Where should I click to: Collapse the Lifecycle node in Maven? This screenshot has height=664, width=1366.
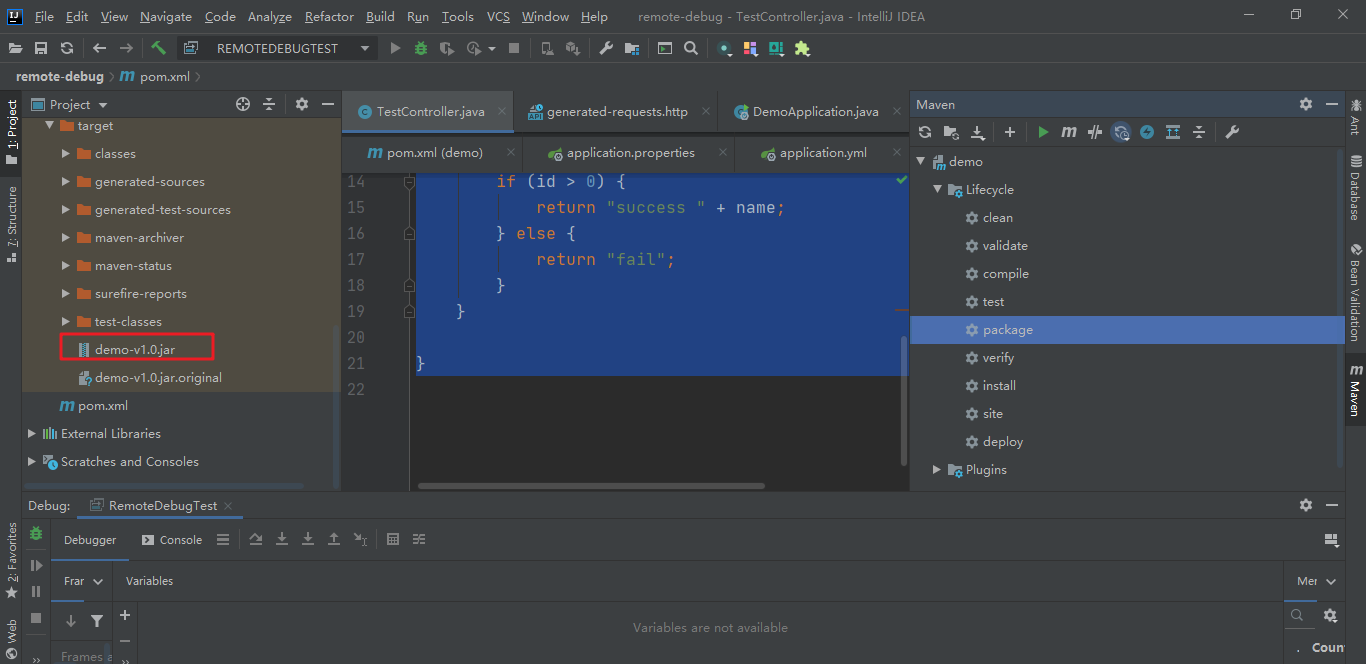click(x=938, y=190)
